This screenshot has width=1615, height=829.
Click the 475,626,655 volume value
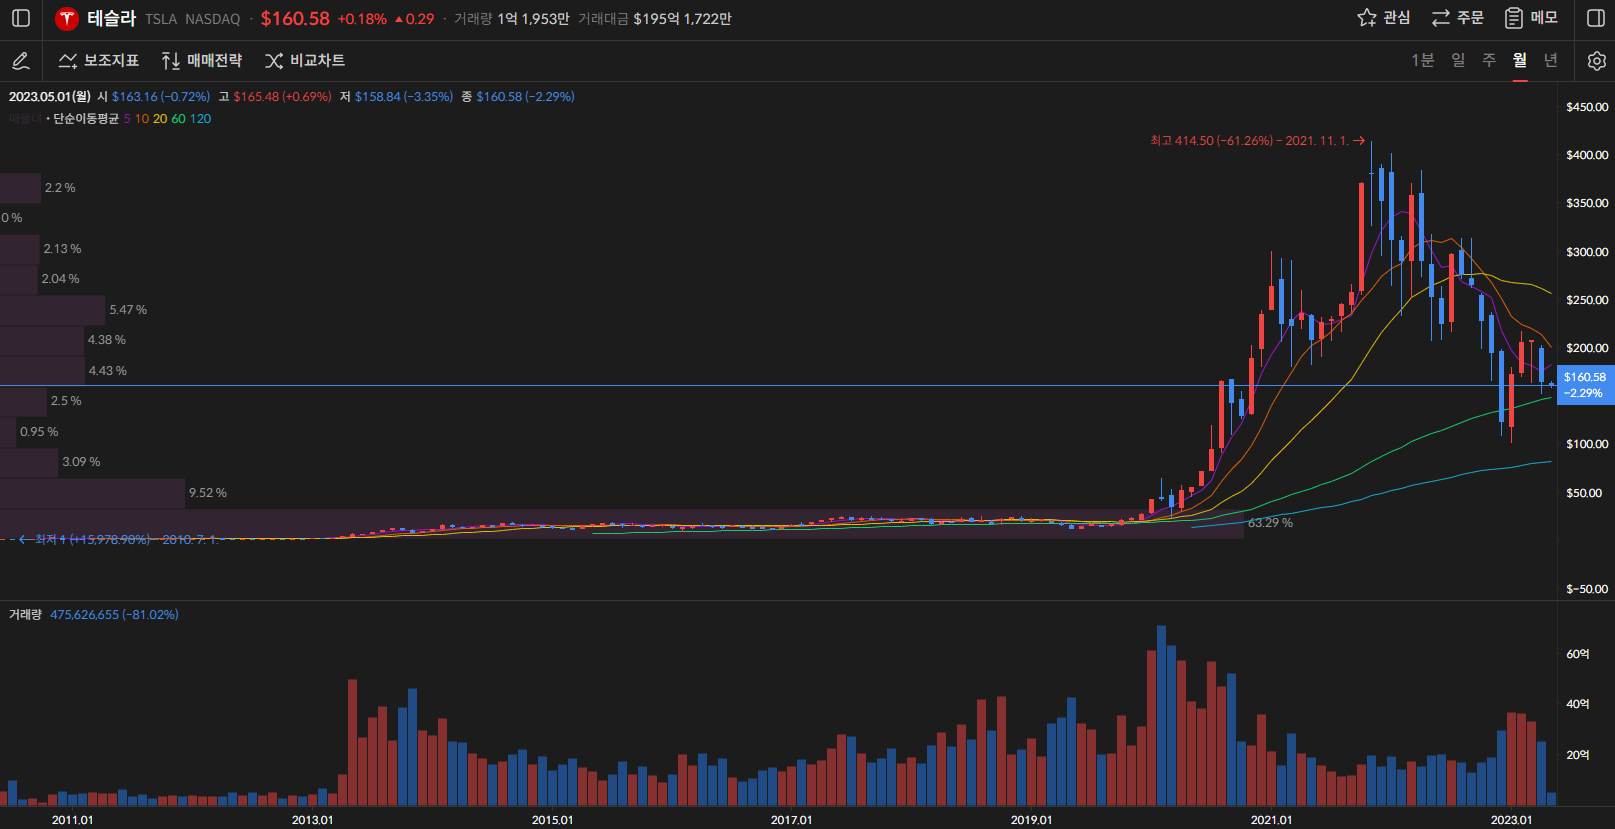[114, 615]
